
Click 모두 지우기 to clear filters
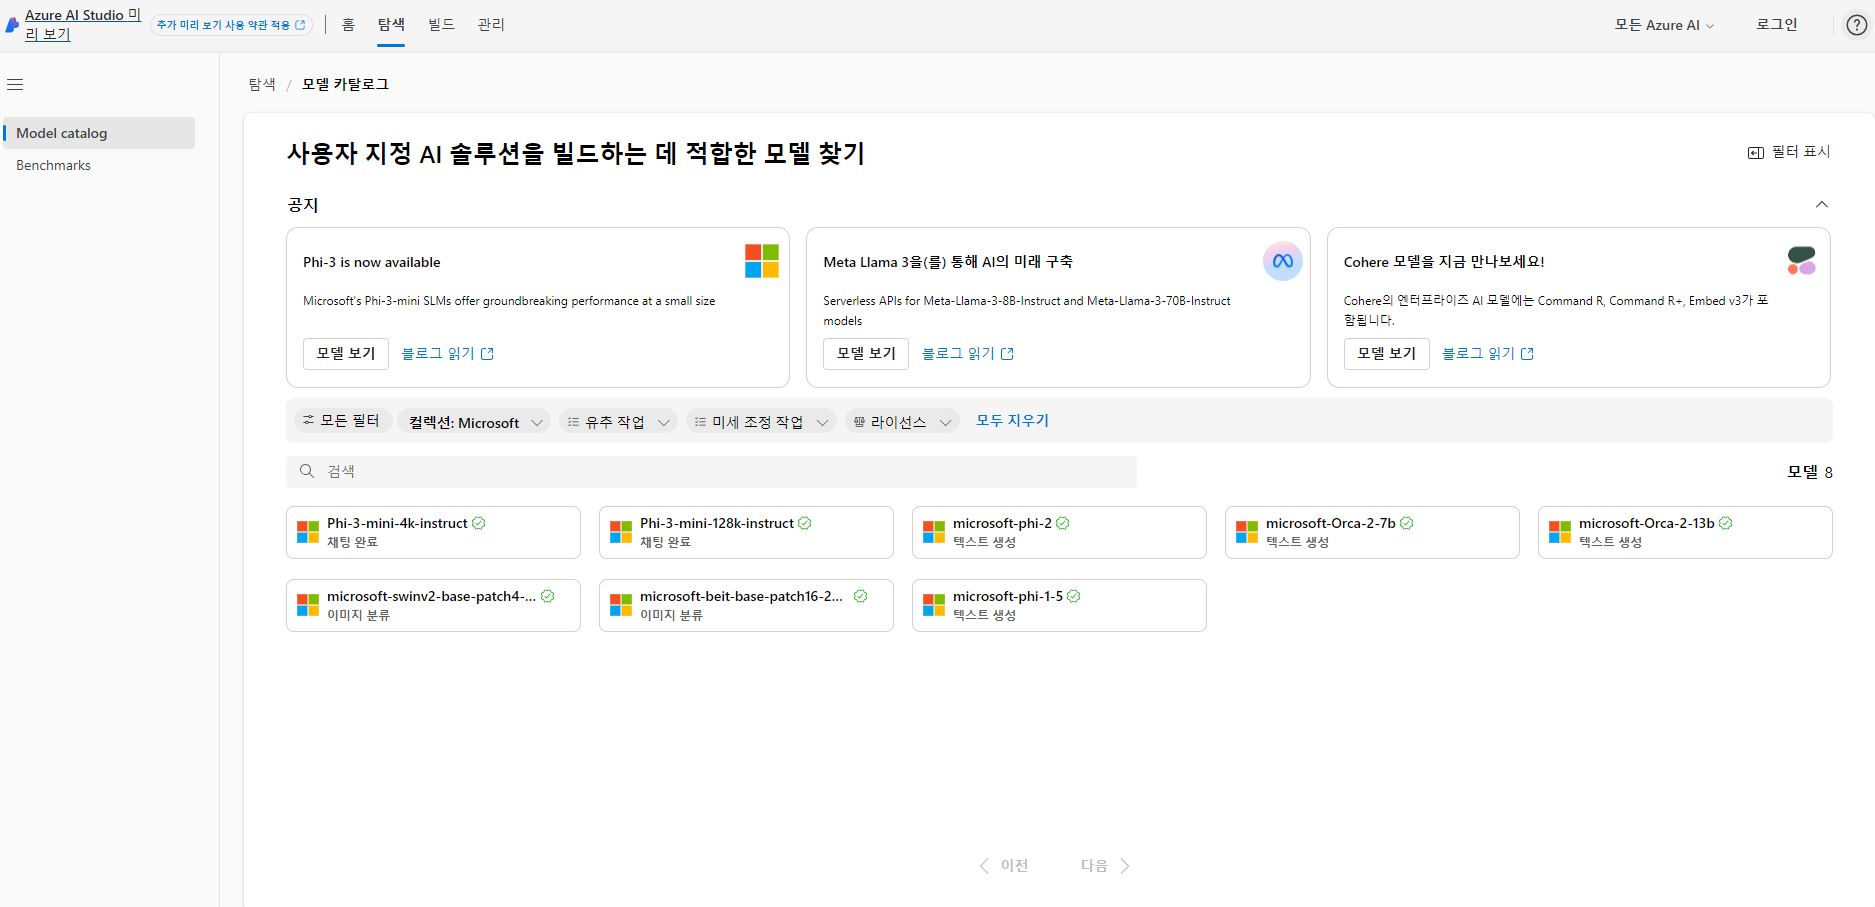pyautogui.click(x=1012, y=421)
